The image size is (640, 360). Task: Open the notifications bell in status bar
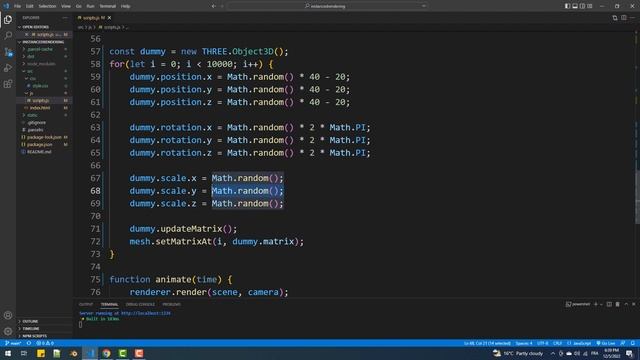(x=633, y=343)
